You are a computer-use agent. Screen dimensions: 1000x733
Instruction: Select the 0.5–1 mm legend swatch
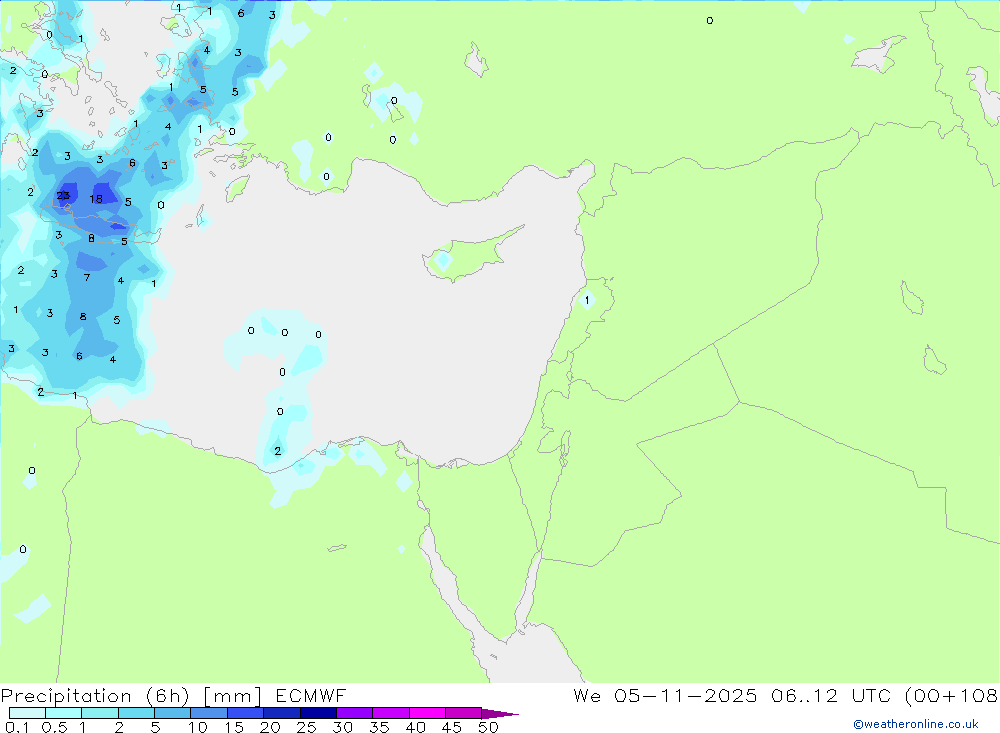coord(64,713)
